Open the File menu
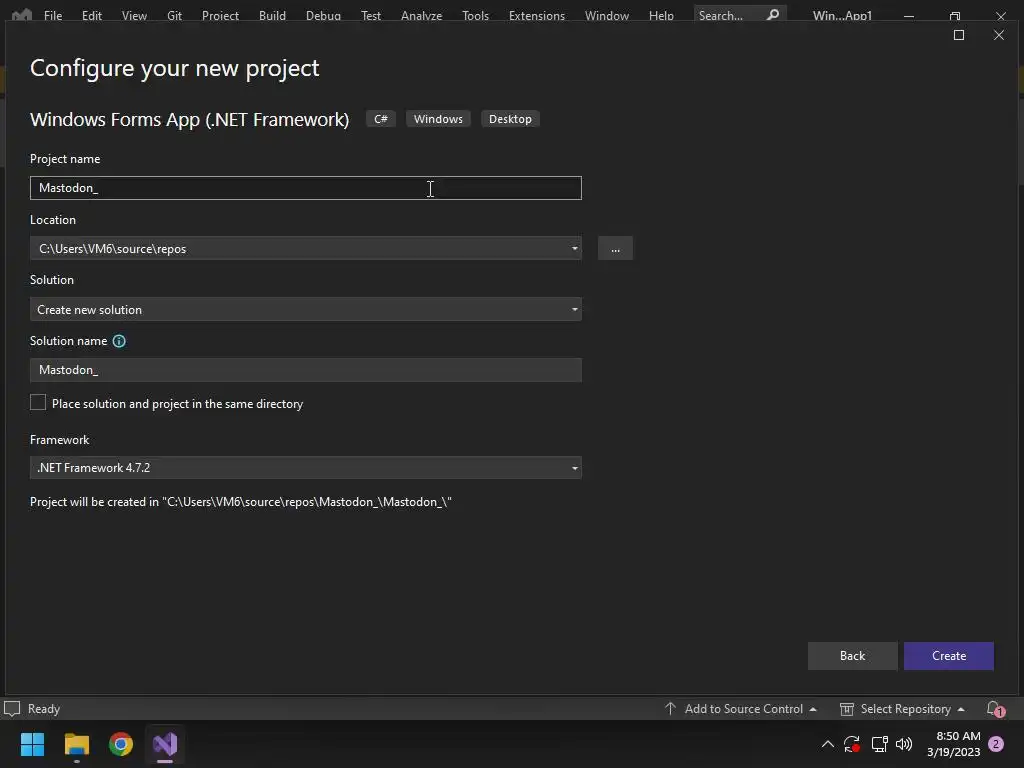Viewport: 1024px width, 768px height. pyautogui.click(x=53, y=15)
